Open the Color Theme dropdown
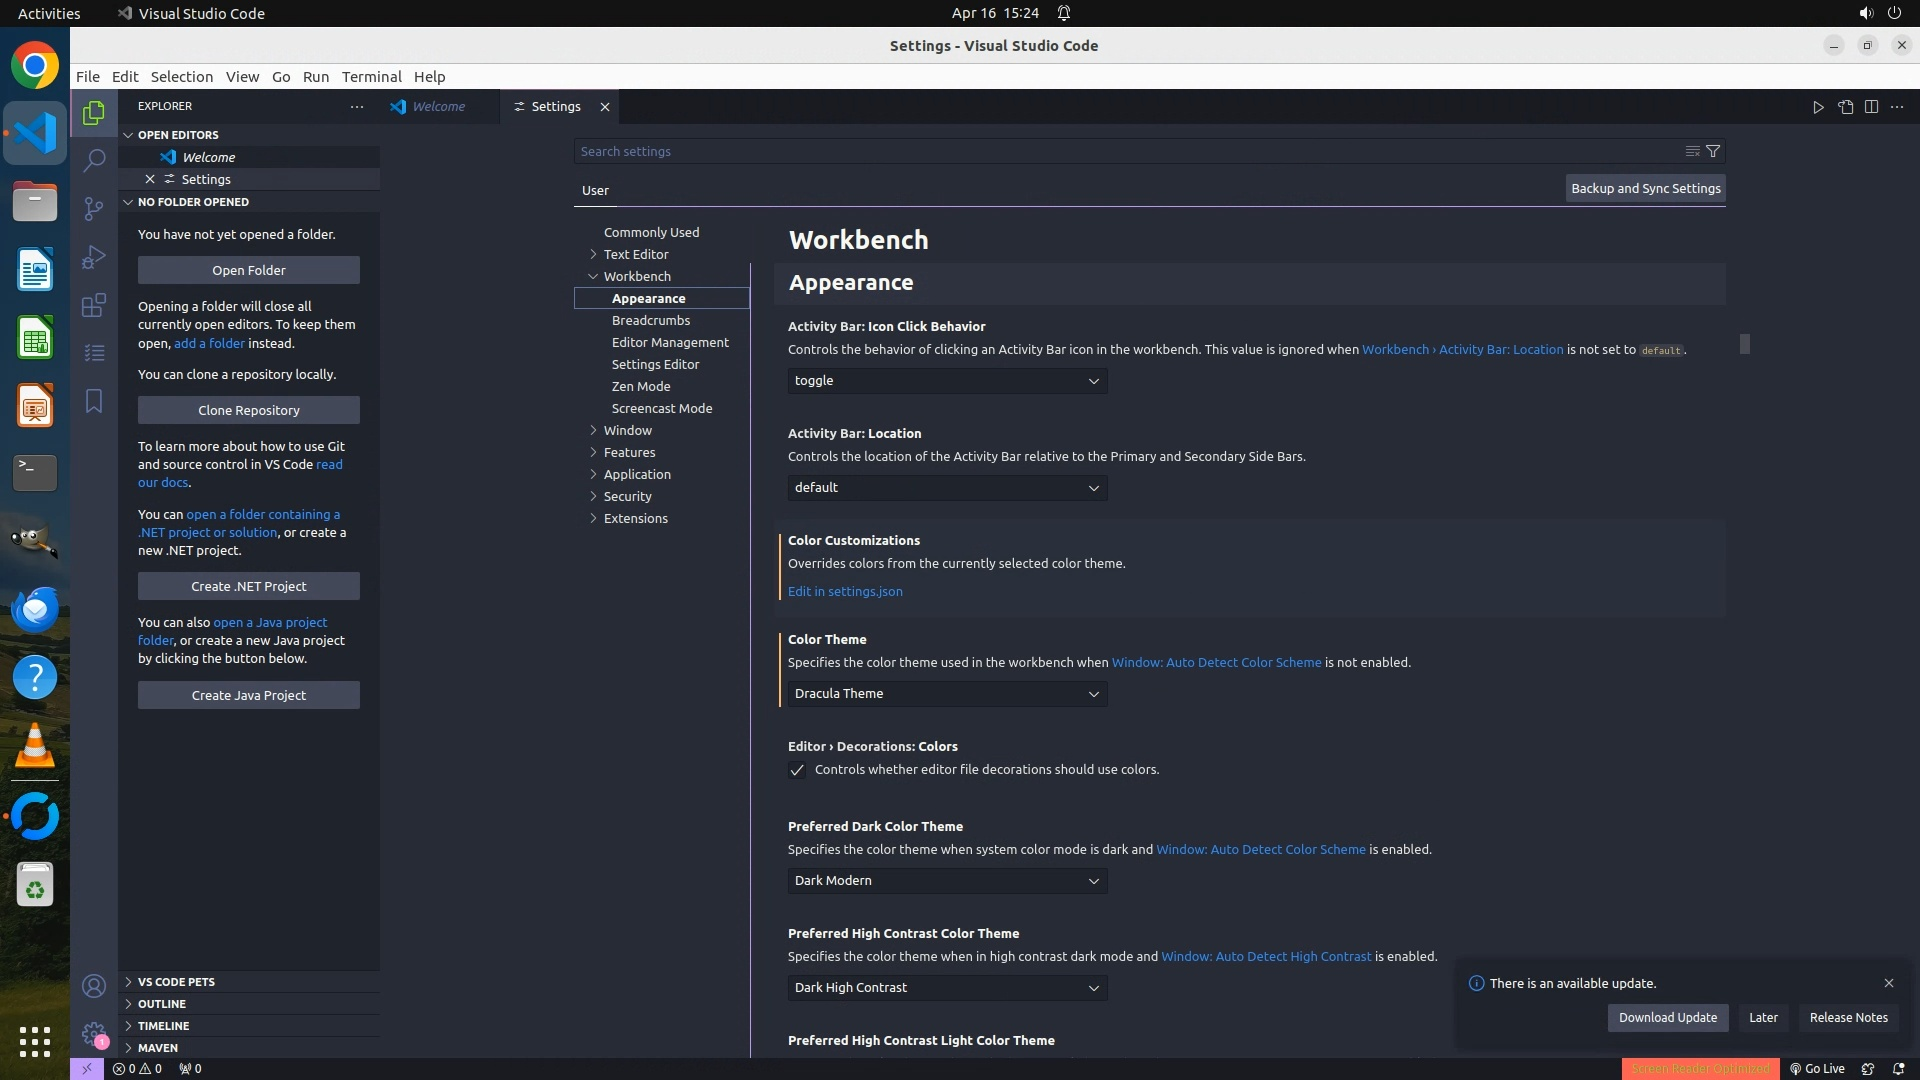This screenshot has width=1920, height=1080. pos(947,694)
